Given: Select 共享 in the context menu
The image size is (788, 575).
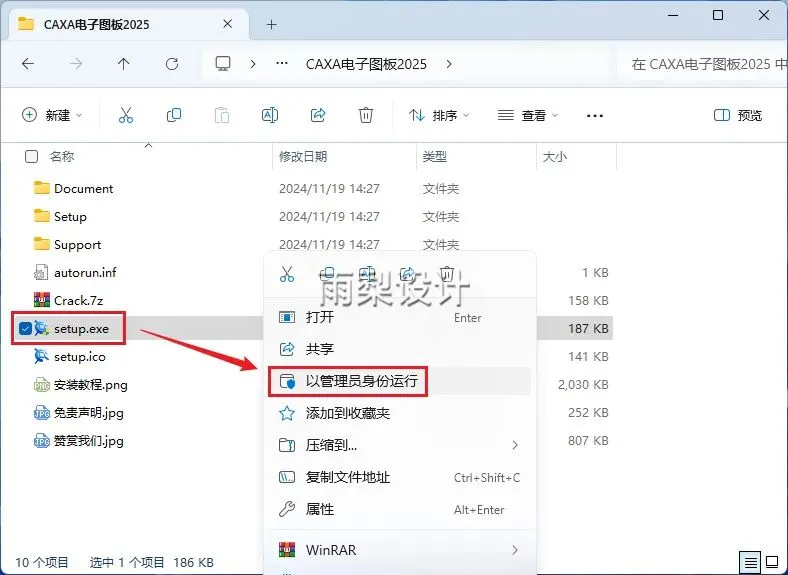Looking at the screenshot, I should [x=400, y=349].
